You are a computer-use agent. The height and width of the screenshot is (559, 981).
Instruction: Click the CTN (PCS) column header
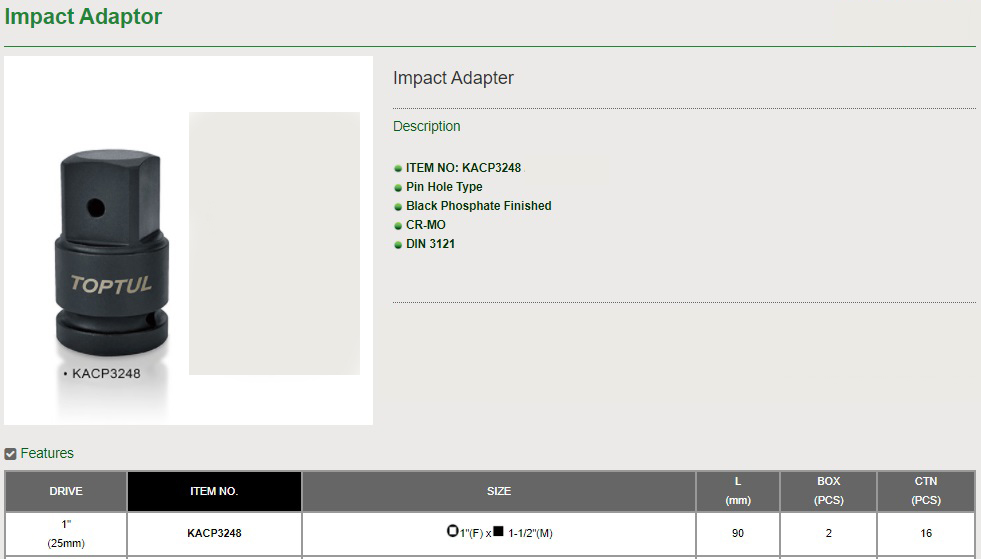point(926,491)
